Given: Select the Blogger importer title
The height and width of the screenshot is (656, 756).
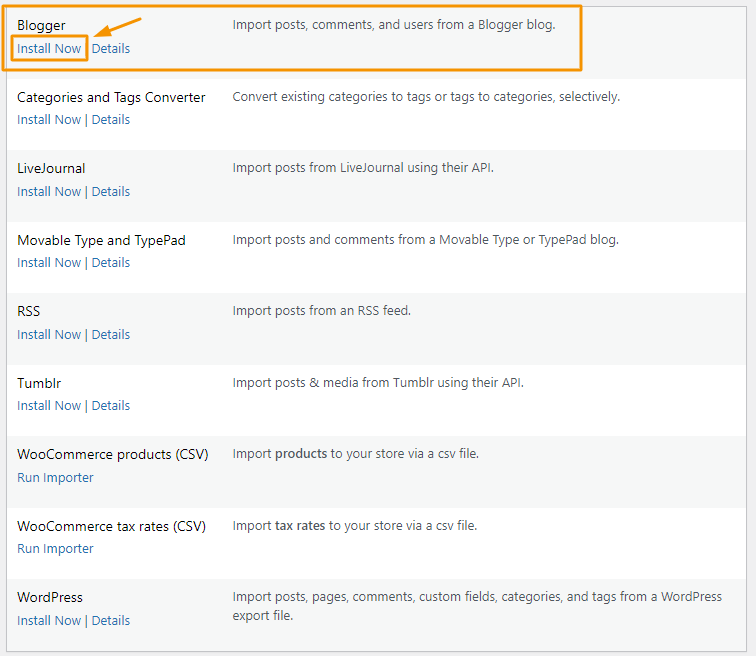Looking at the screenshot, I should point(41,26).
